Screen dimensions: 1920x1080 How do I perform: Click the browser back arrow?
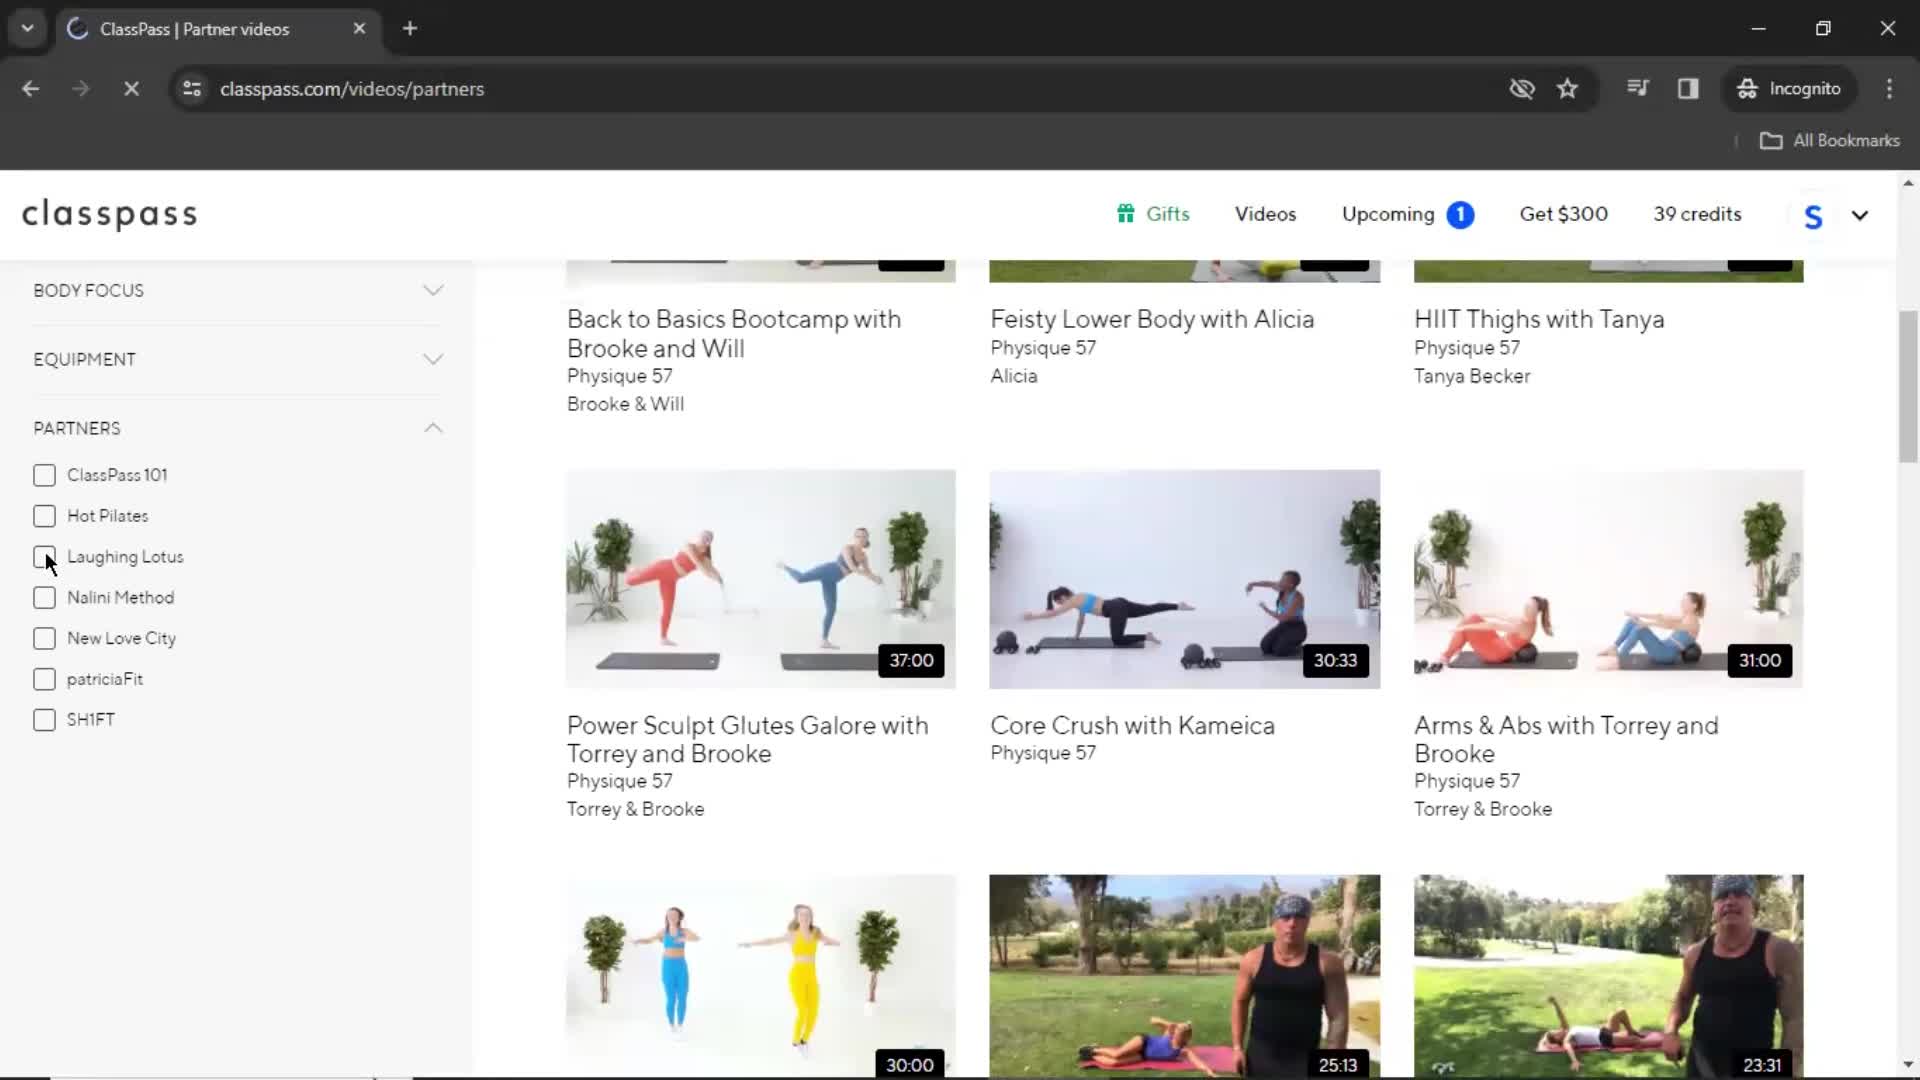coord(30,89)
